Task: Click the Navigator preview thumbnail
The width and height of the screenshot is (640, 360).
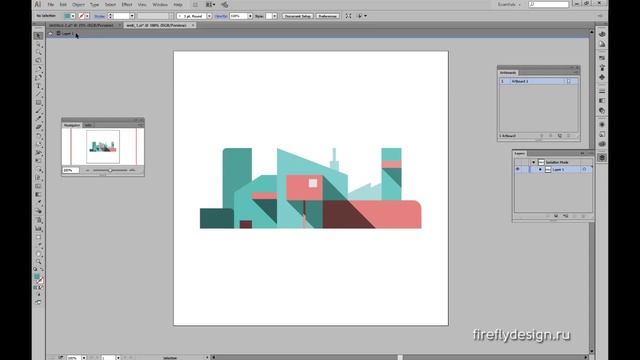Action: [x=103, y=147]
